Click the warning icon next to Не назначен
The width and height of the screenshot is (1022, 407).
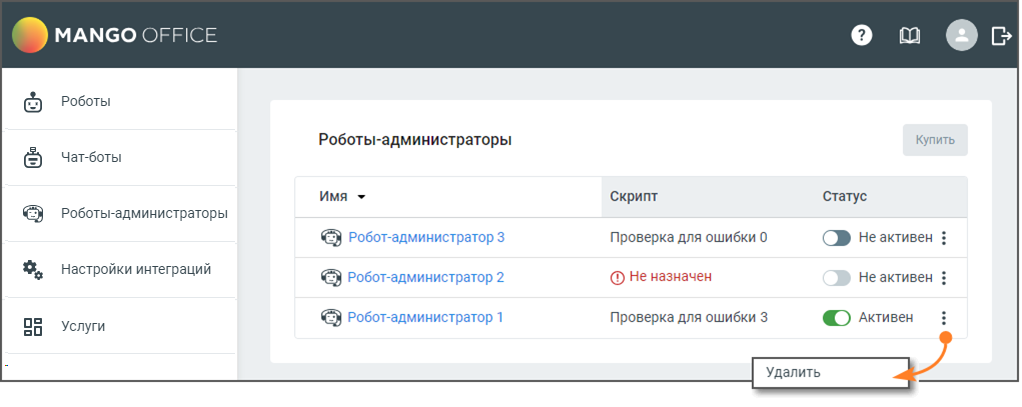[617, 278]
